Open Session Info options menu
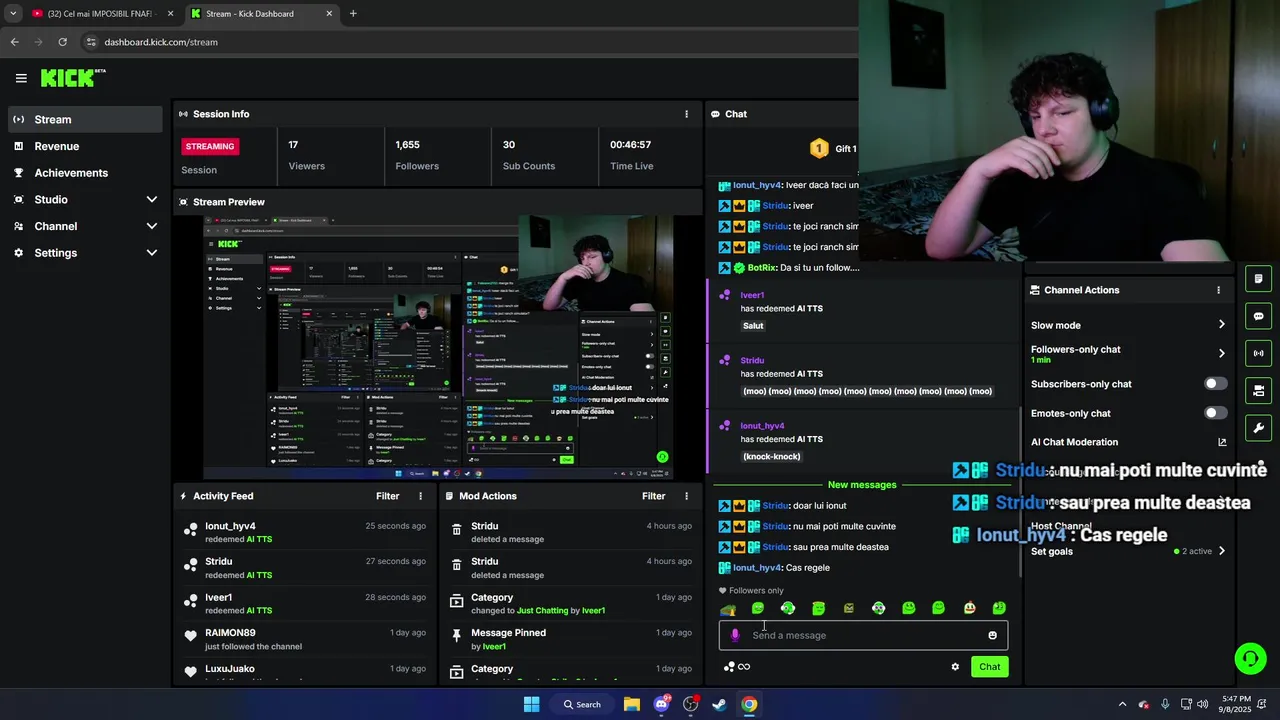Image resolution: width=1280 pixels, height=720 pixels. [686, 114]
